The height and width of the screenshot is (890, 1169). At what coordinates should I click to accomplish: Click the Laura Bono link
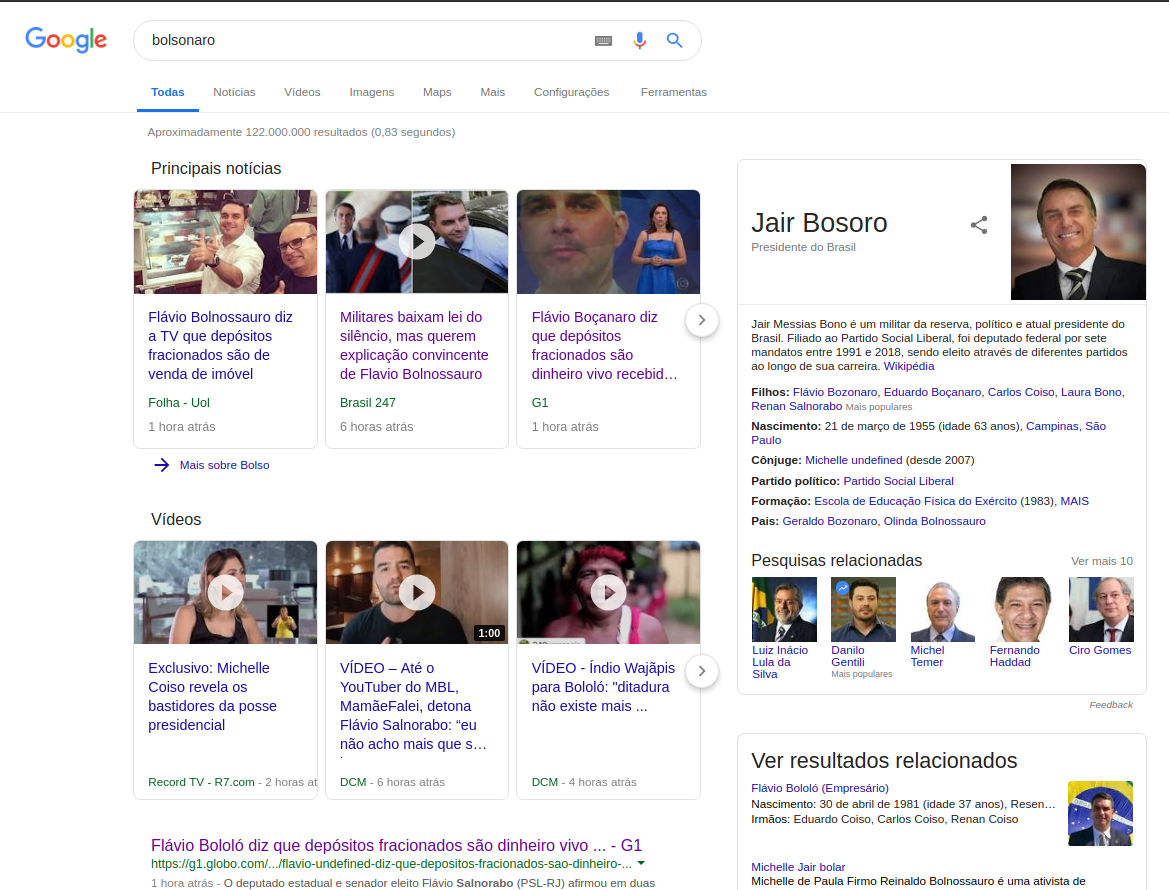point(1092,392)
